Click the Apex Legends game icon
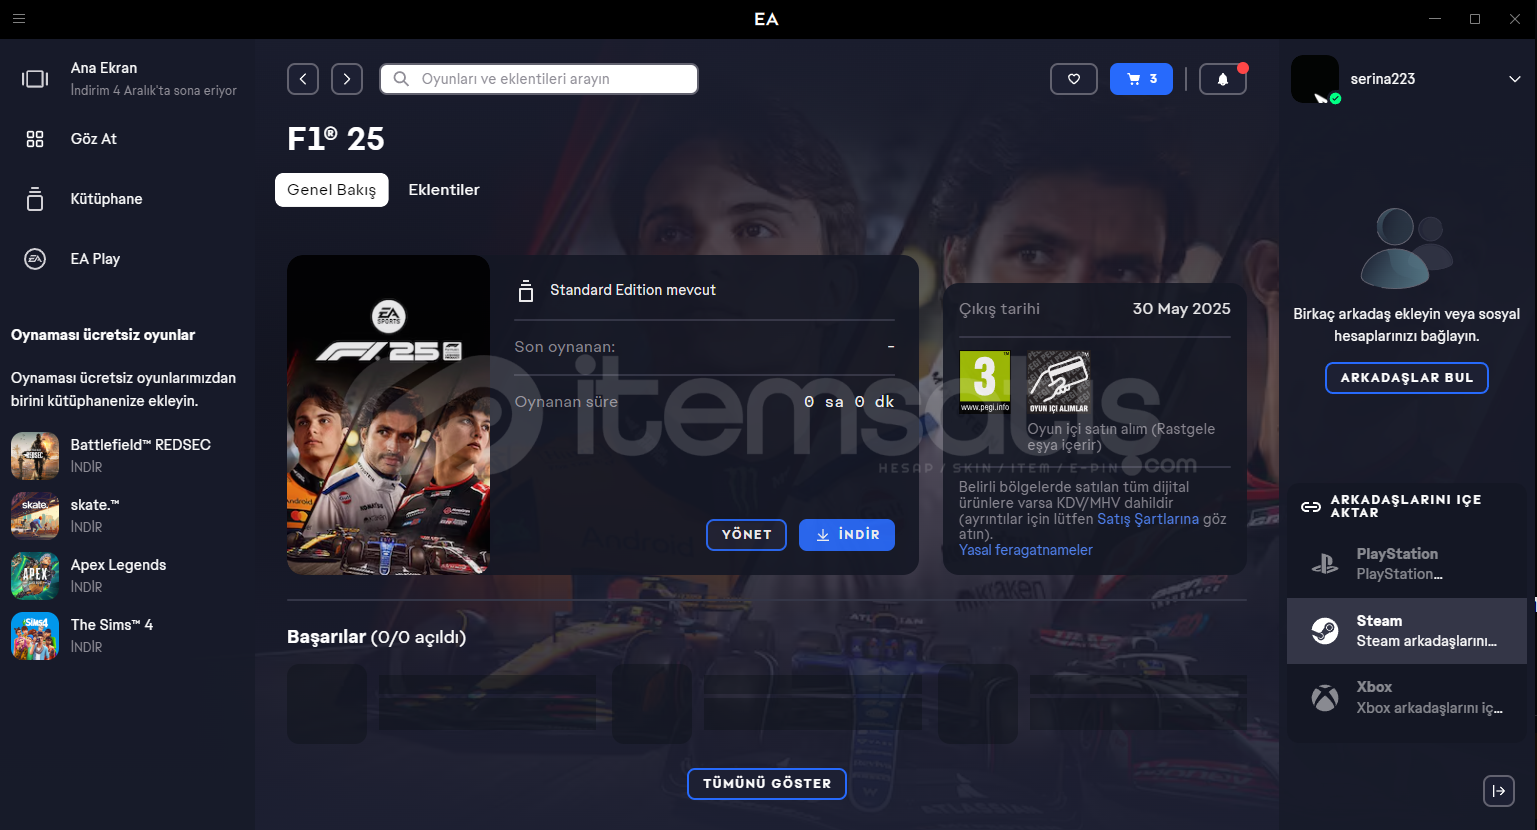Screen dimensions: 1537x830 pos(35,575)
